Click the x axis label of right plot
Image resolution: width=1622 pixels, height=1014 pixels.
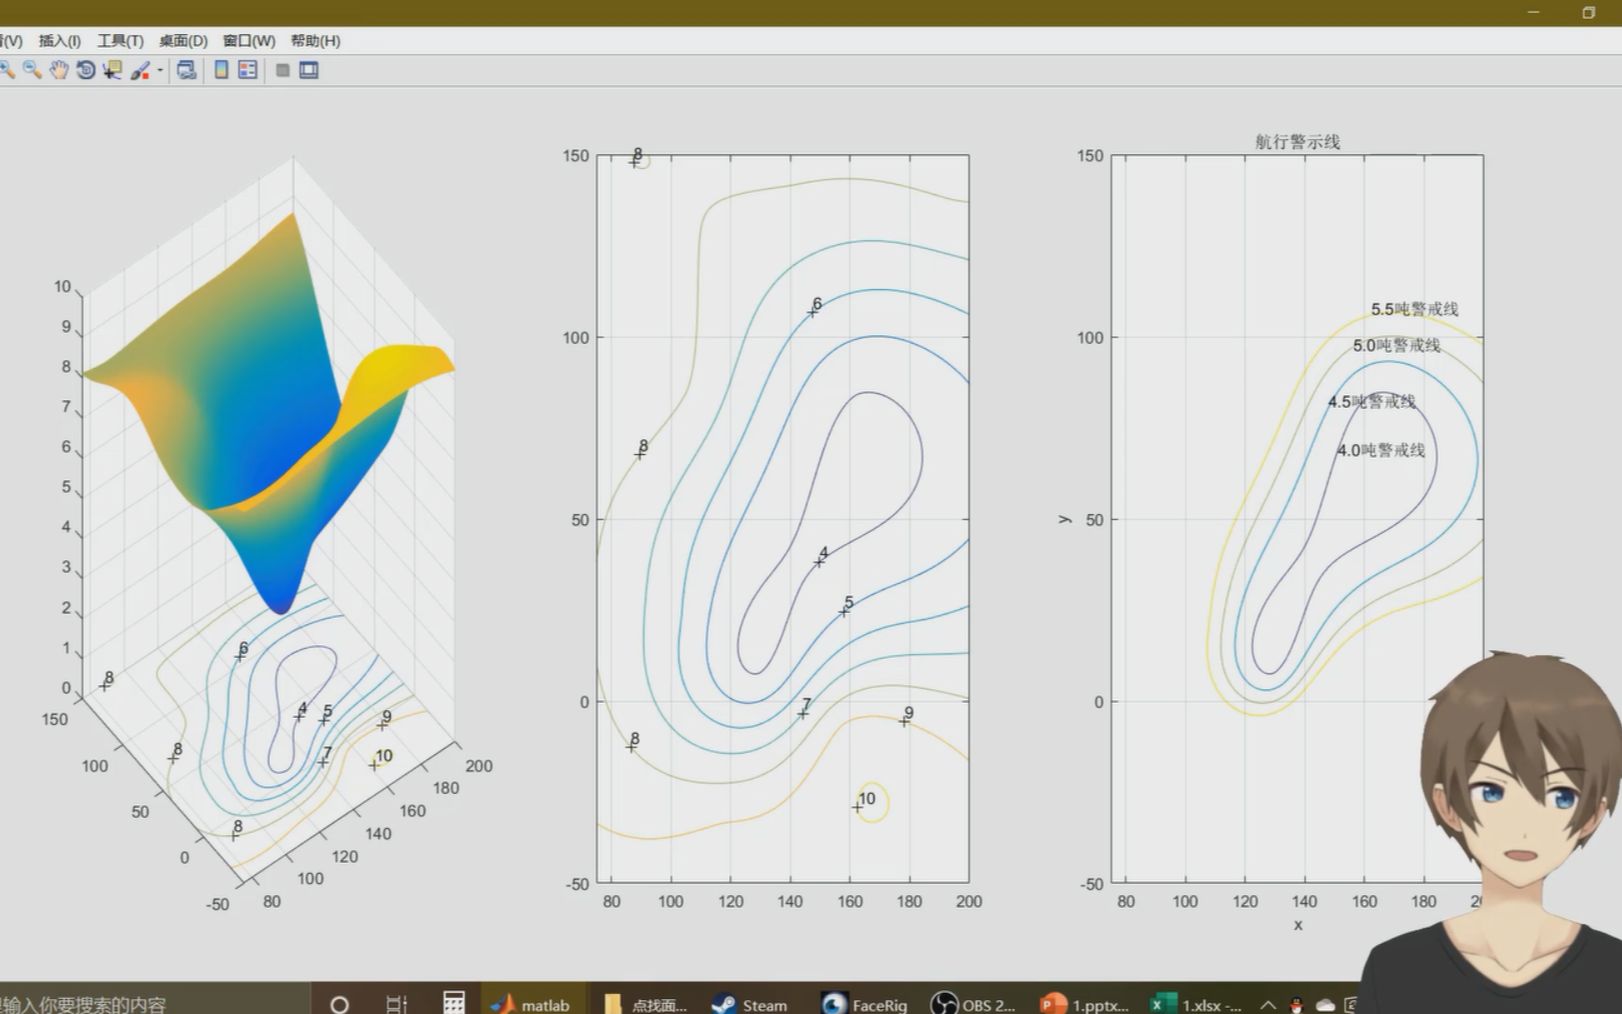1298,925
